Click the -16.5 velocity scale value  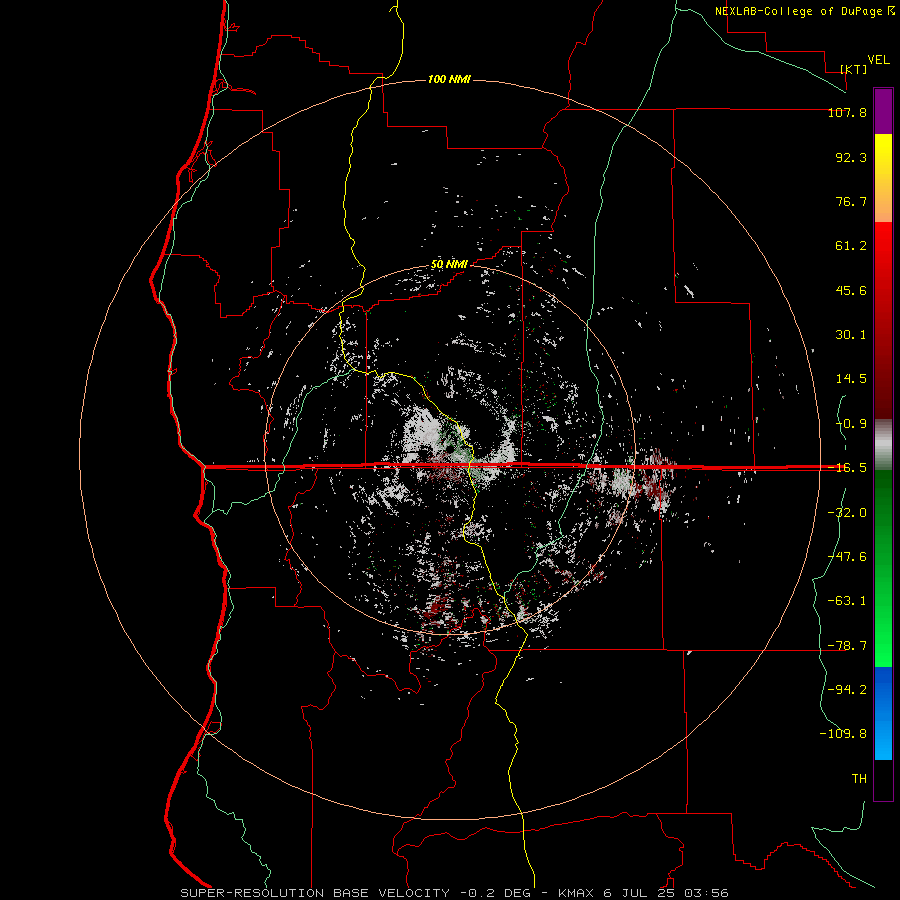[x=847, y=468]
